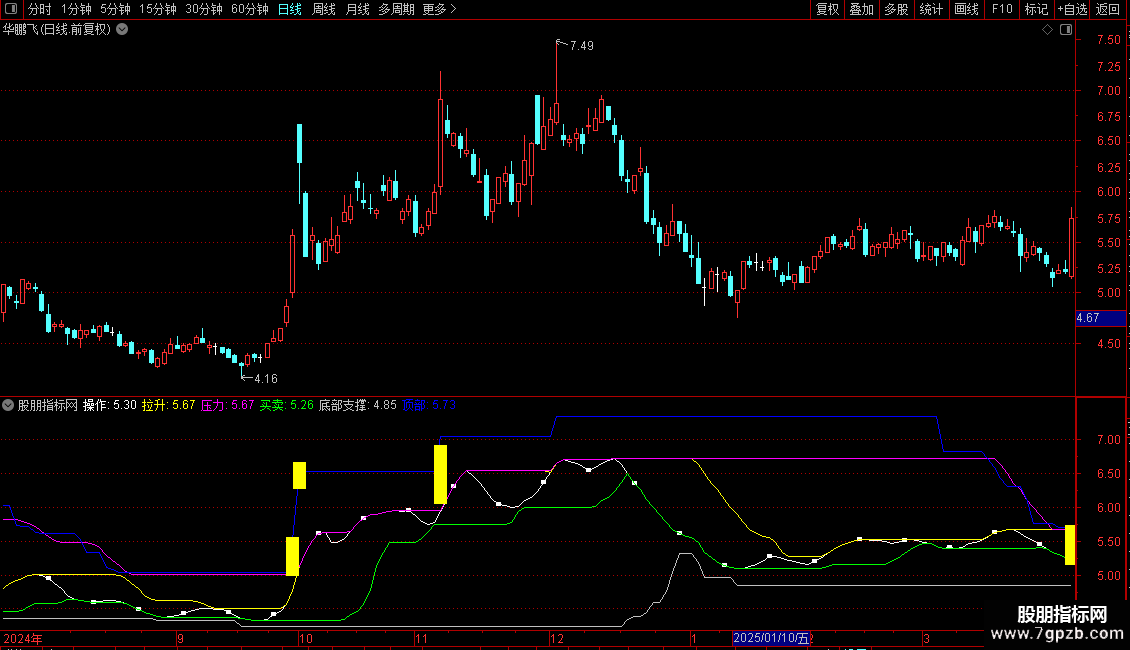The image size is (1130, 650).
Task: Click the 标记 mark button
Action: pyautogui.click(x=1036, y=9)
